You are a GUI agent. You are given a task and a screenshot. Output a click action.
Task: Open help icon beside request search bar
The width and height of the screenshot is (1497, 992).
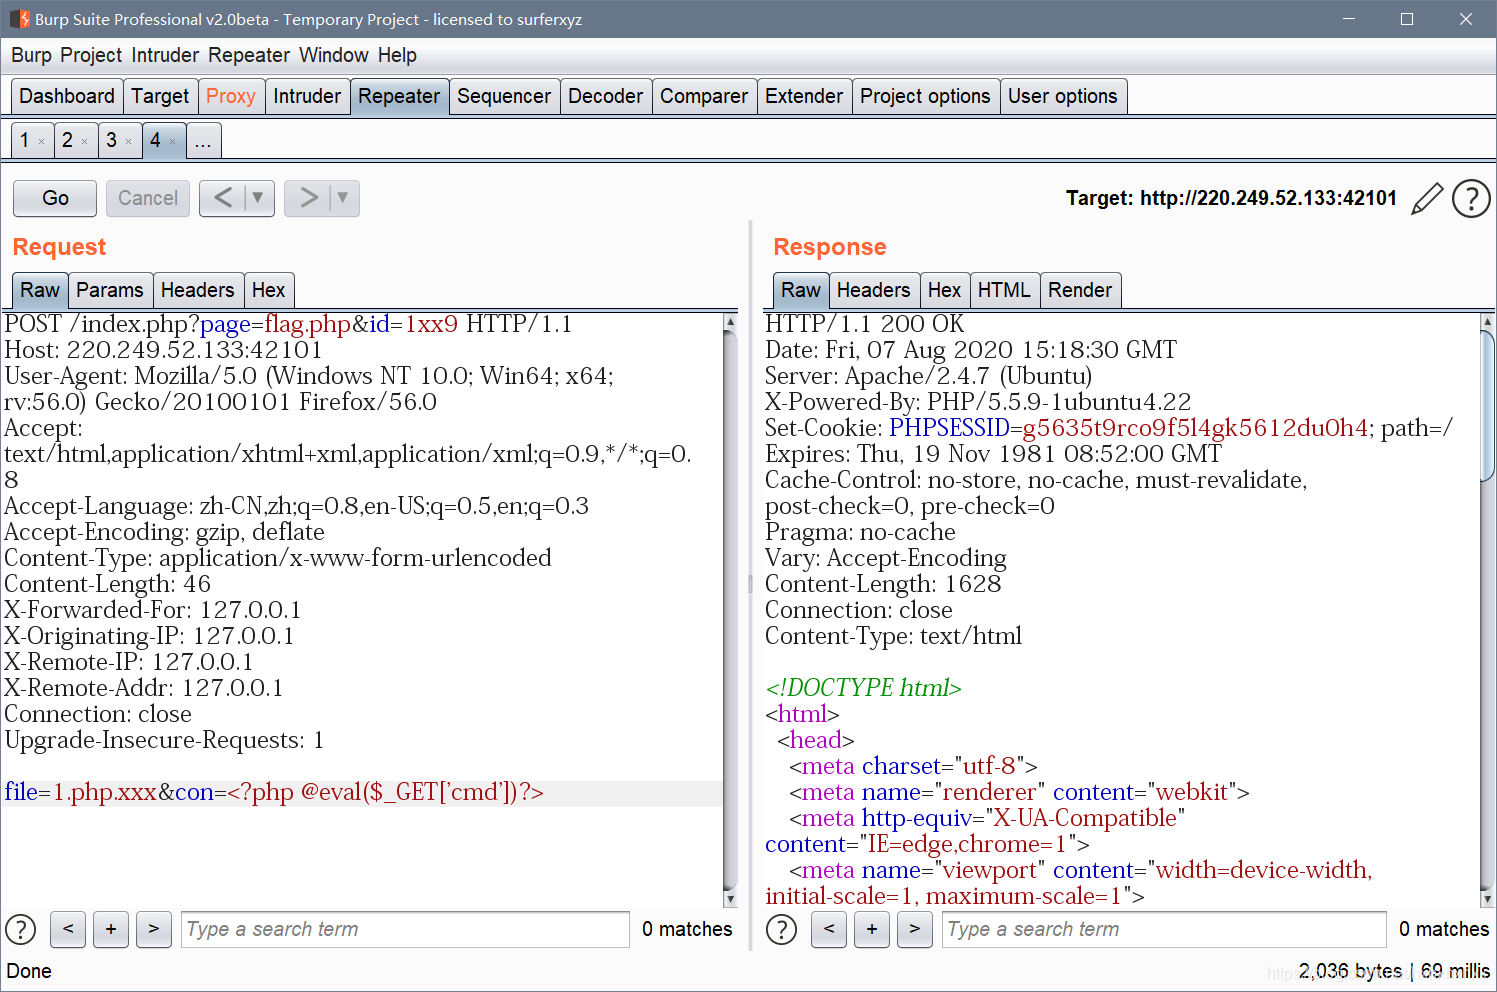pyautogui.click(x=21, y=929)
